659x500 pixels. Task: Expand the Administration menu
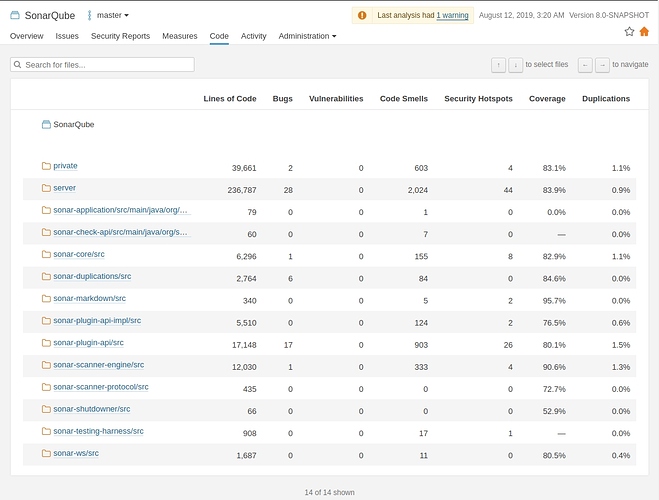[307, 36]
